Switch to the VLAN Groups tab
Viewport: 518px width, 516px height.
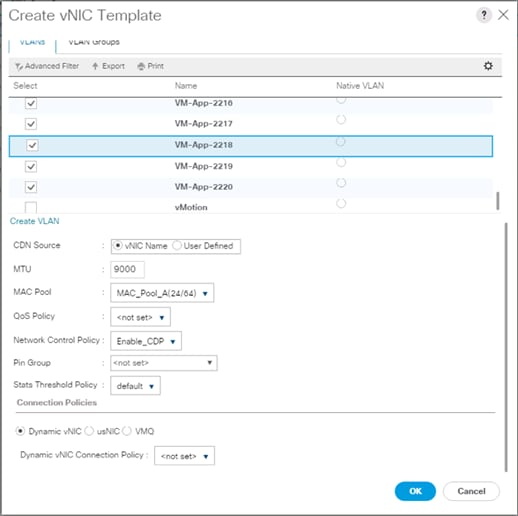[x=94, y=43]
